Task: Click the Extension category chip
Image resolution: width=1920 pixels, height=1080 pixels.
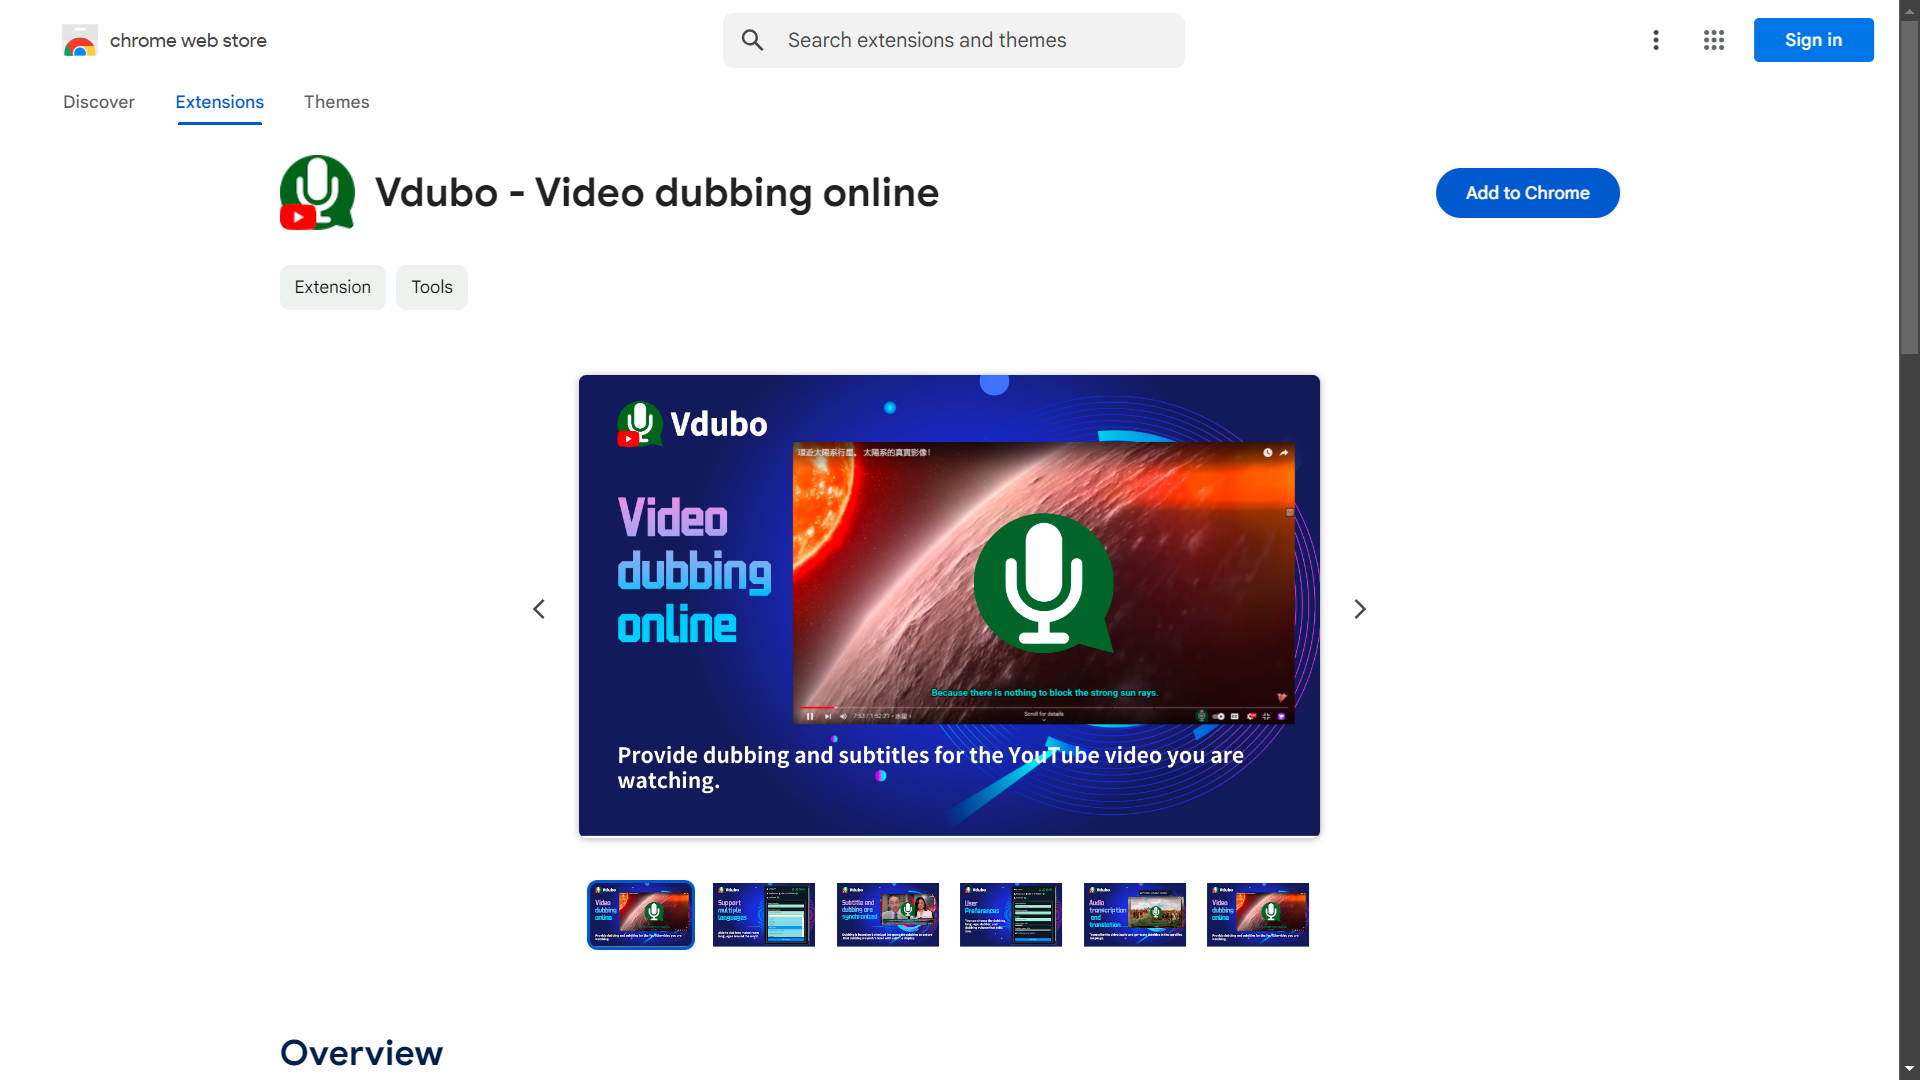Action: point(332,287)
